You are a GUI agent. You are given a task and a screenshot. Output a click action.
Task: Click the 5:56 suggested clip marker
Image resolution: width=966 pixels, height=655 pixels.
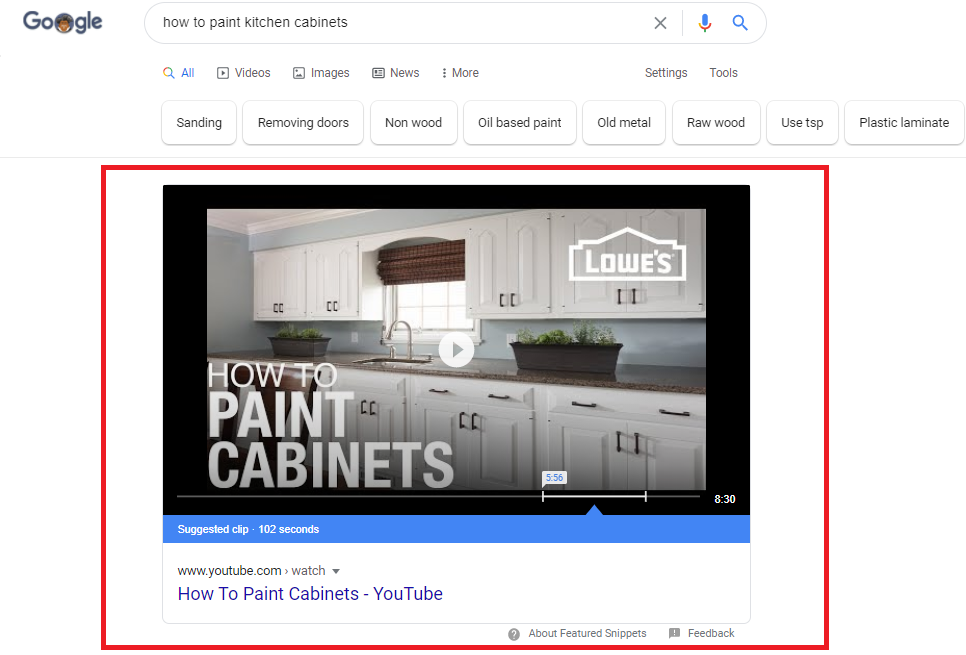pos(554,478)
